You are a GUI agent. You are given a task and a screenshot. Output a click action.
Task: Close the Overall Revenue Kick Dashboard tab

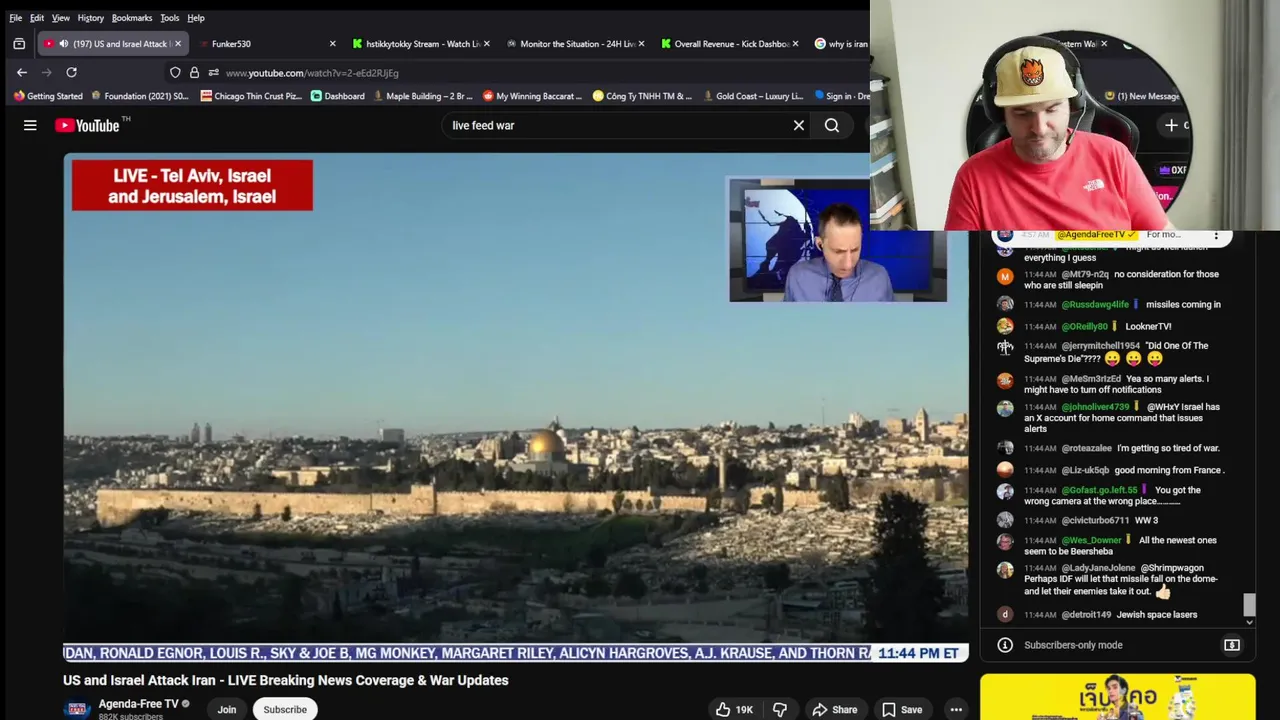pos(794,44)
